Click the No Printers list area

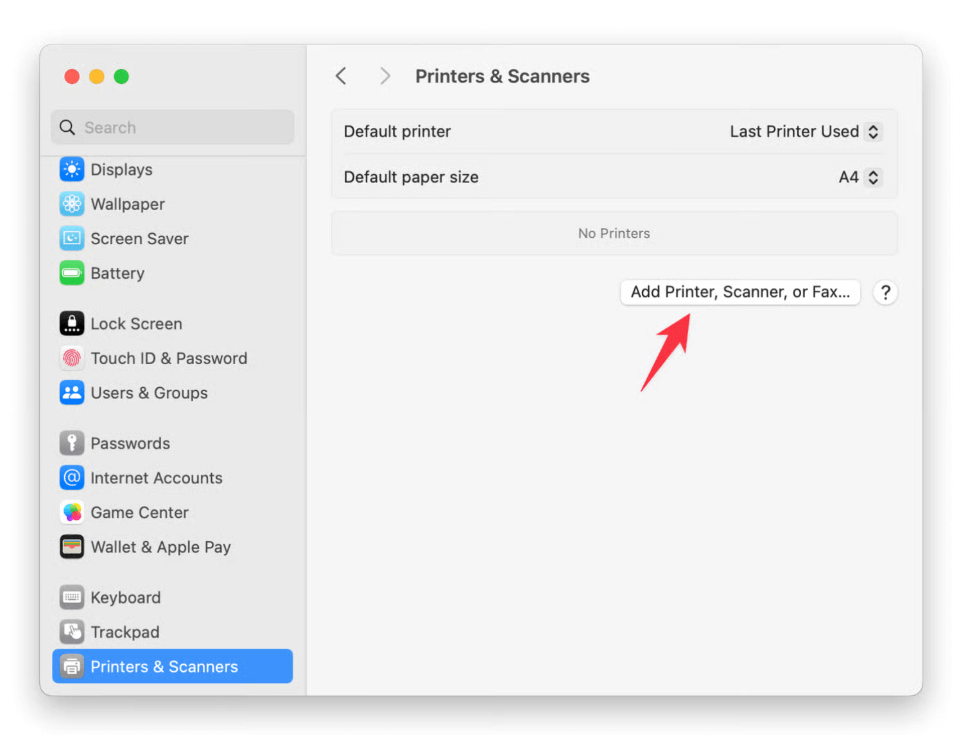coord(614,233)
